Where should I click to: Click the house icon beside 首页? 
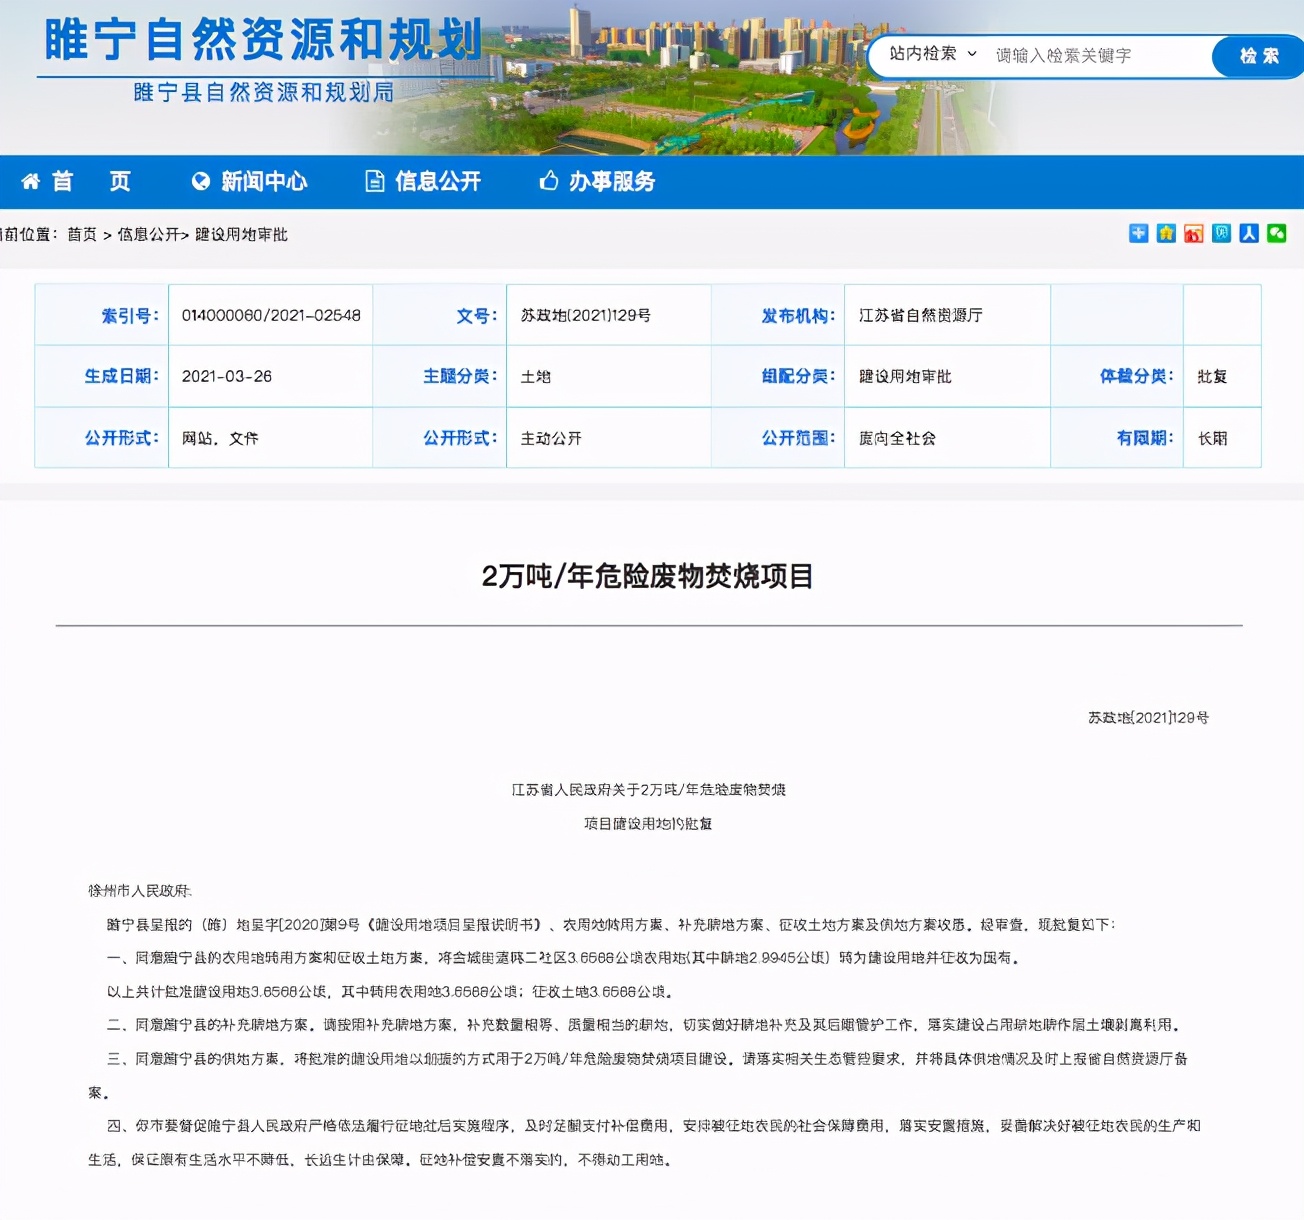coord(29,181)
